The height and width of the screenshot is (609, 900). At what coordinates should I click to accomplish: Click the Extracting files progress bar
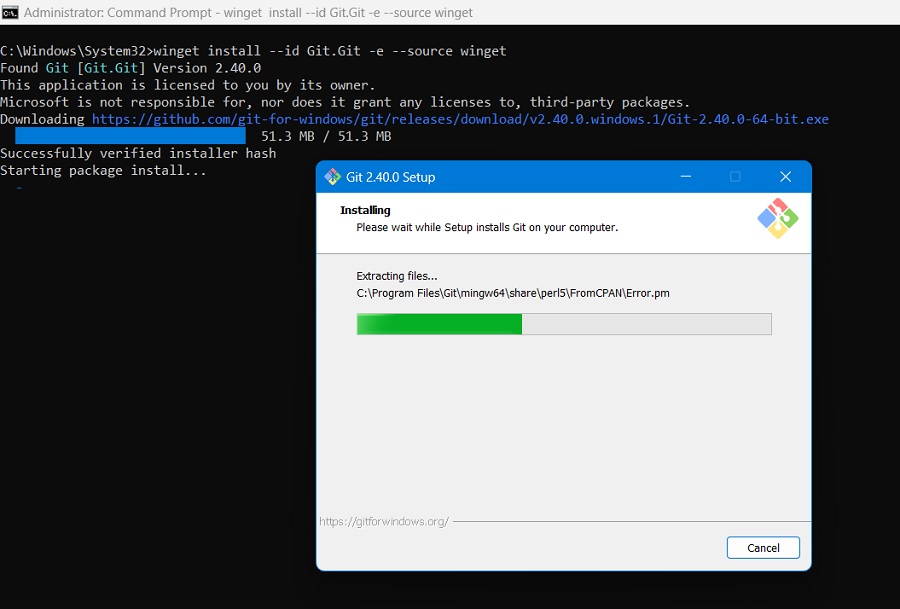point(563,323)
